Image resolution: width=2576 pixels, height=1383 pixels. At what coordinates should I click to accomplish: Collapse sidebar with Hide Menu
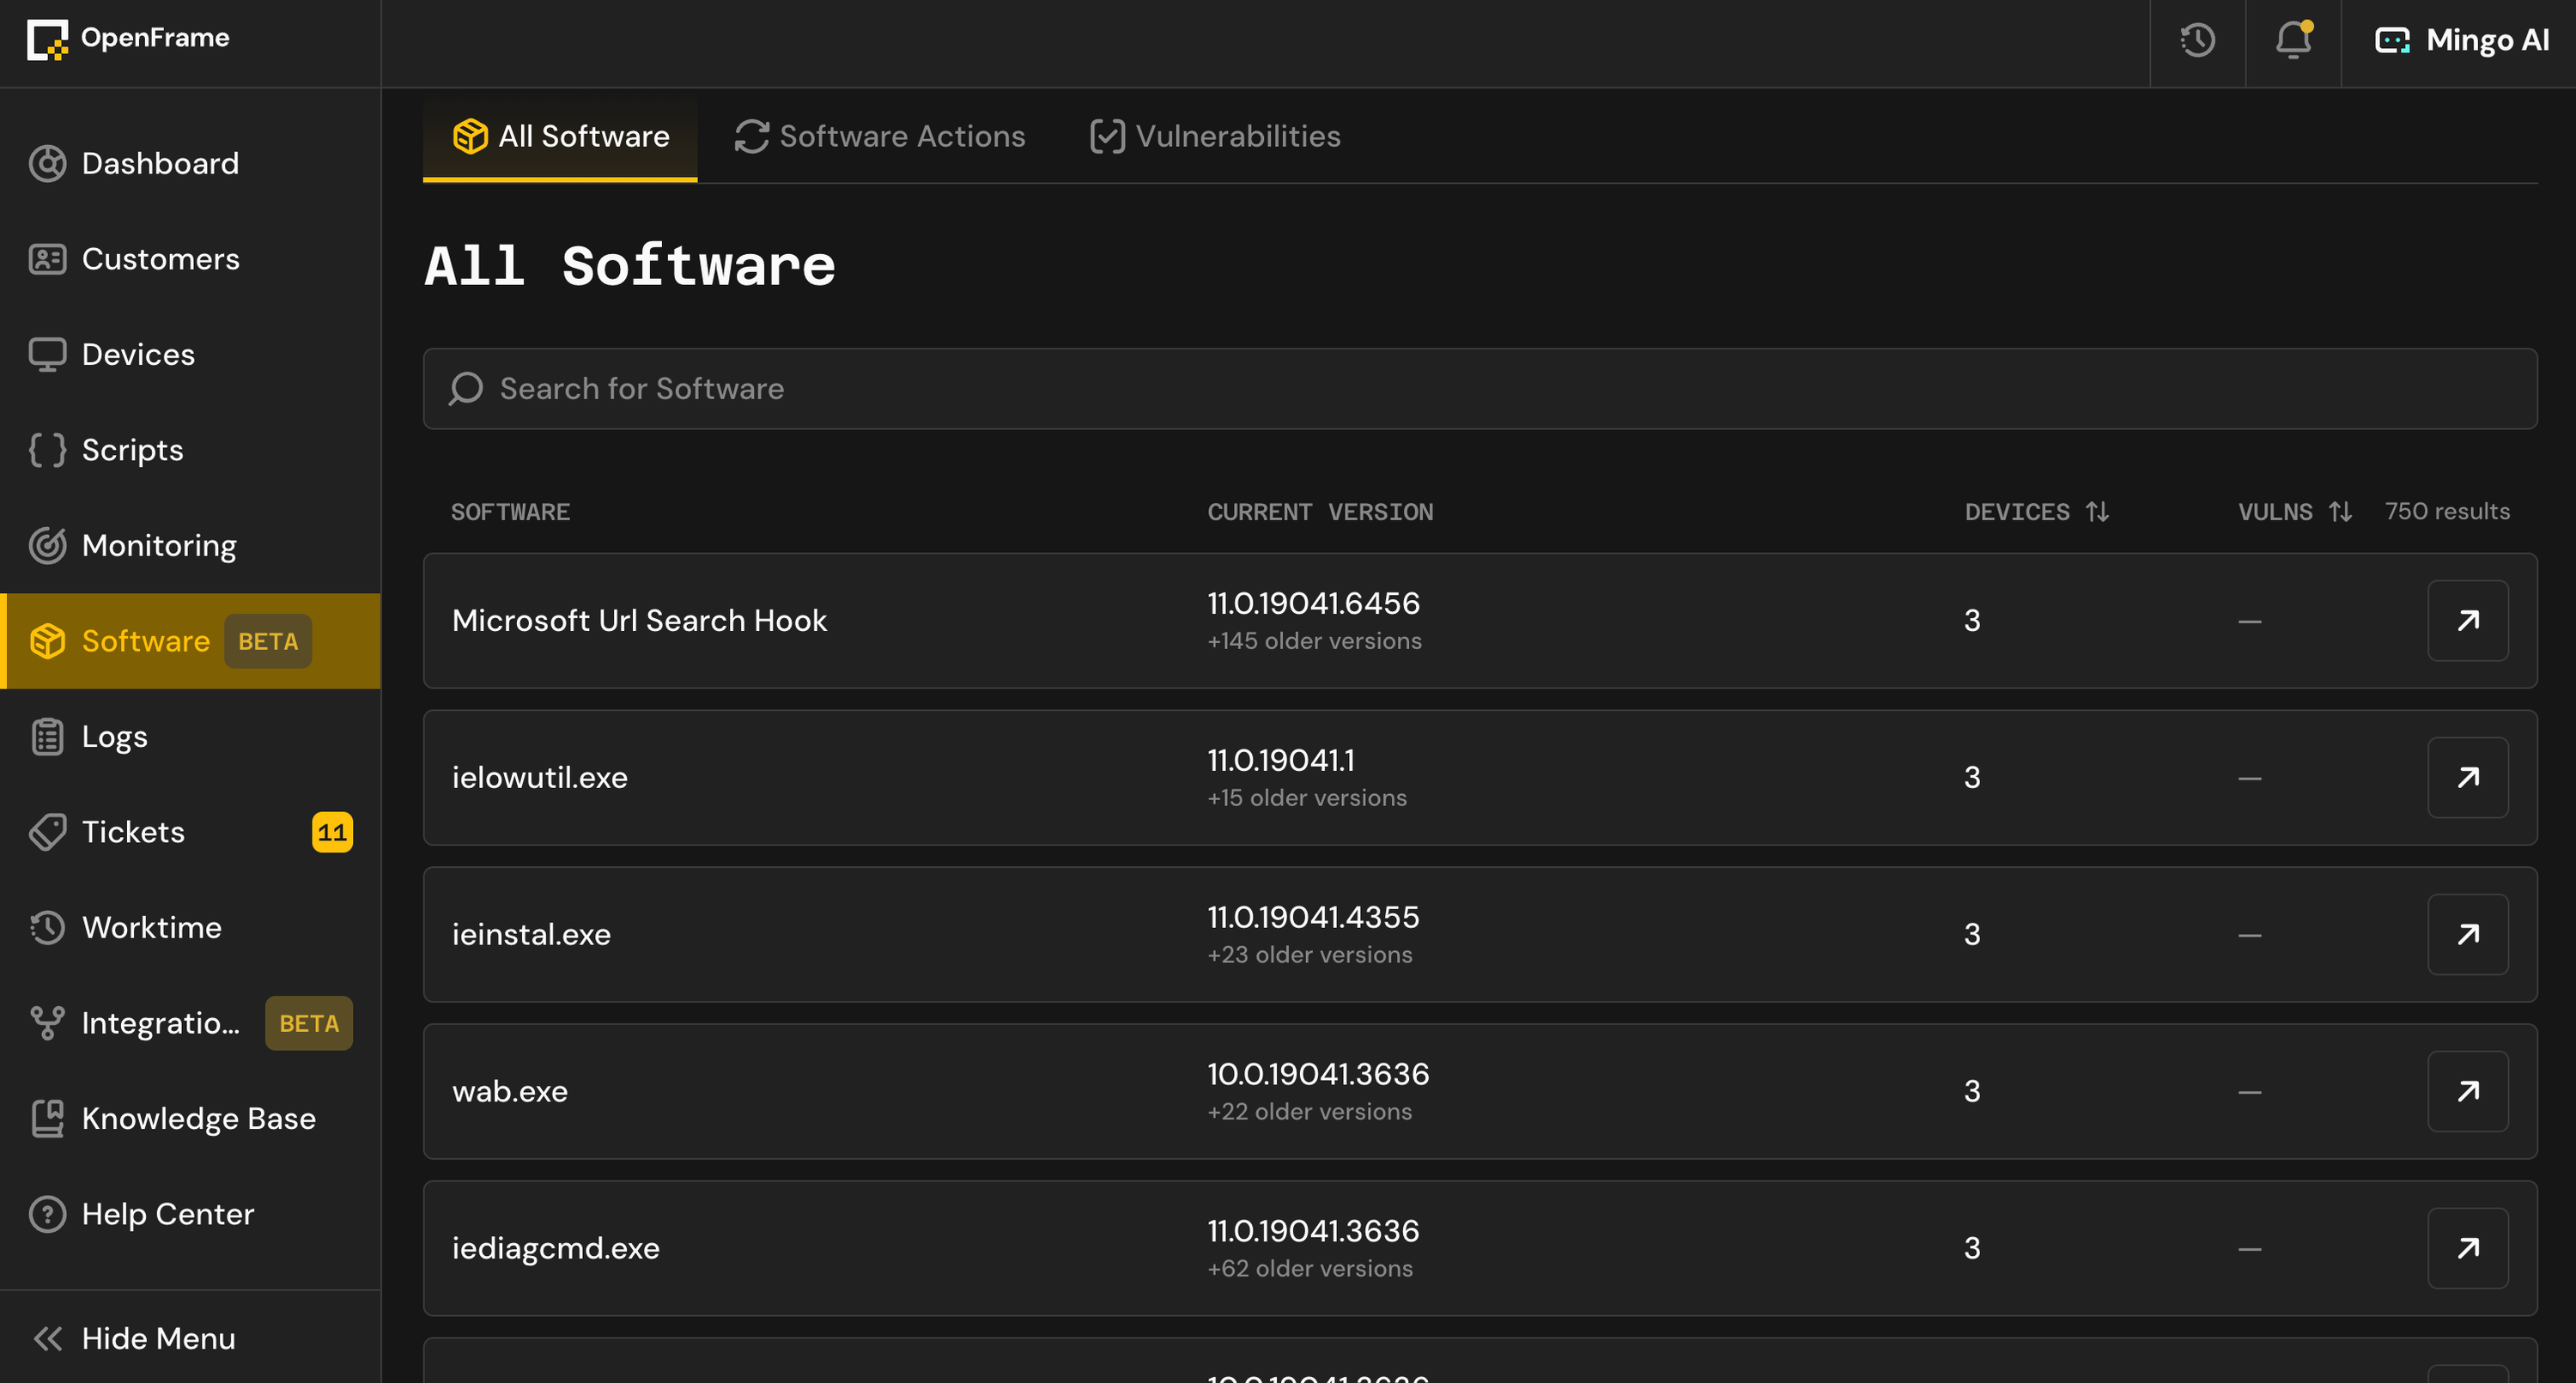click(x=190, y=1338)
